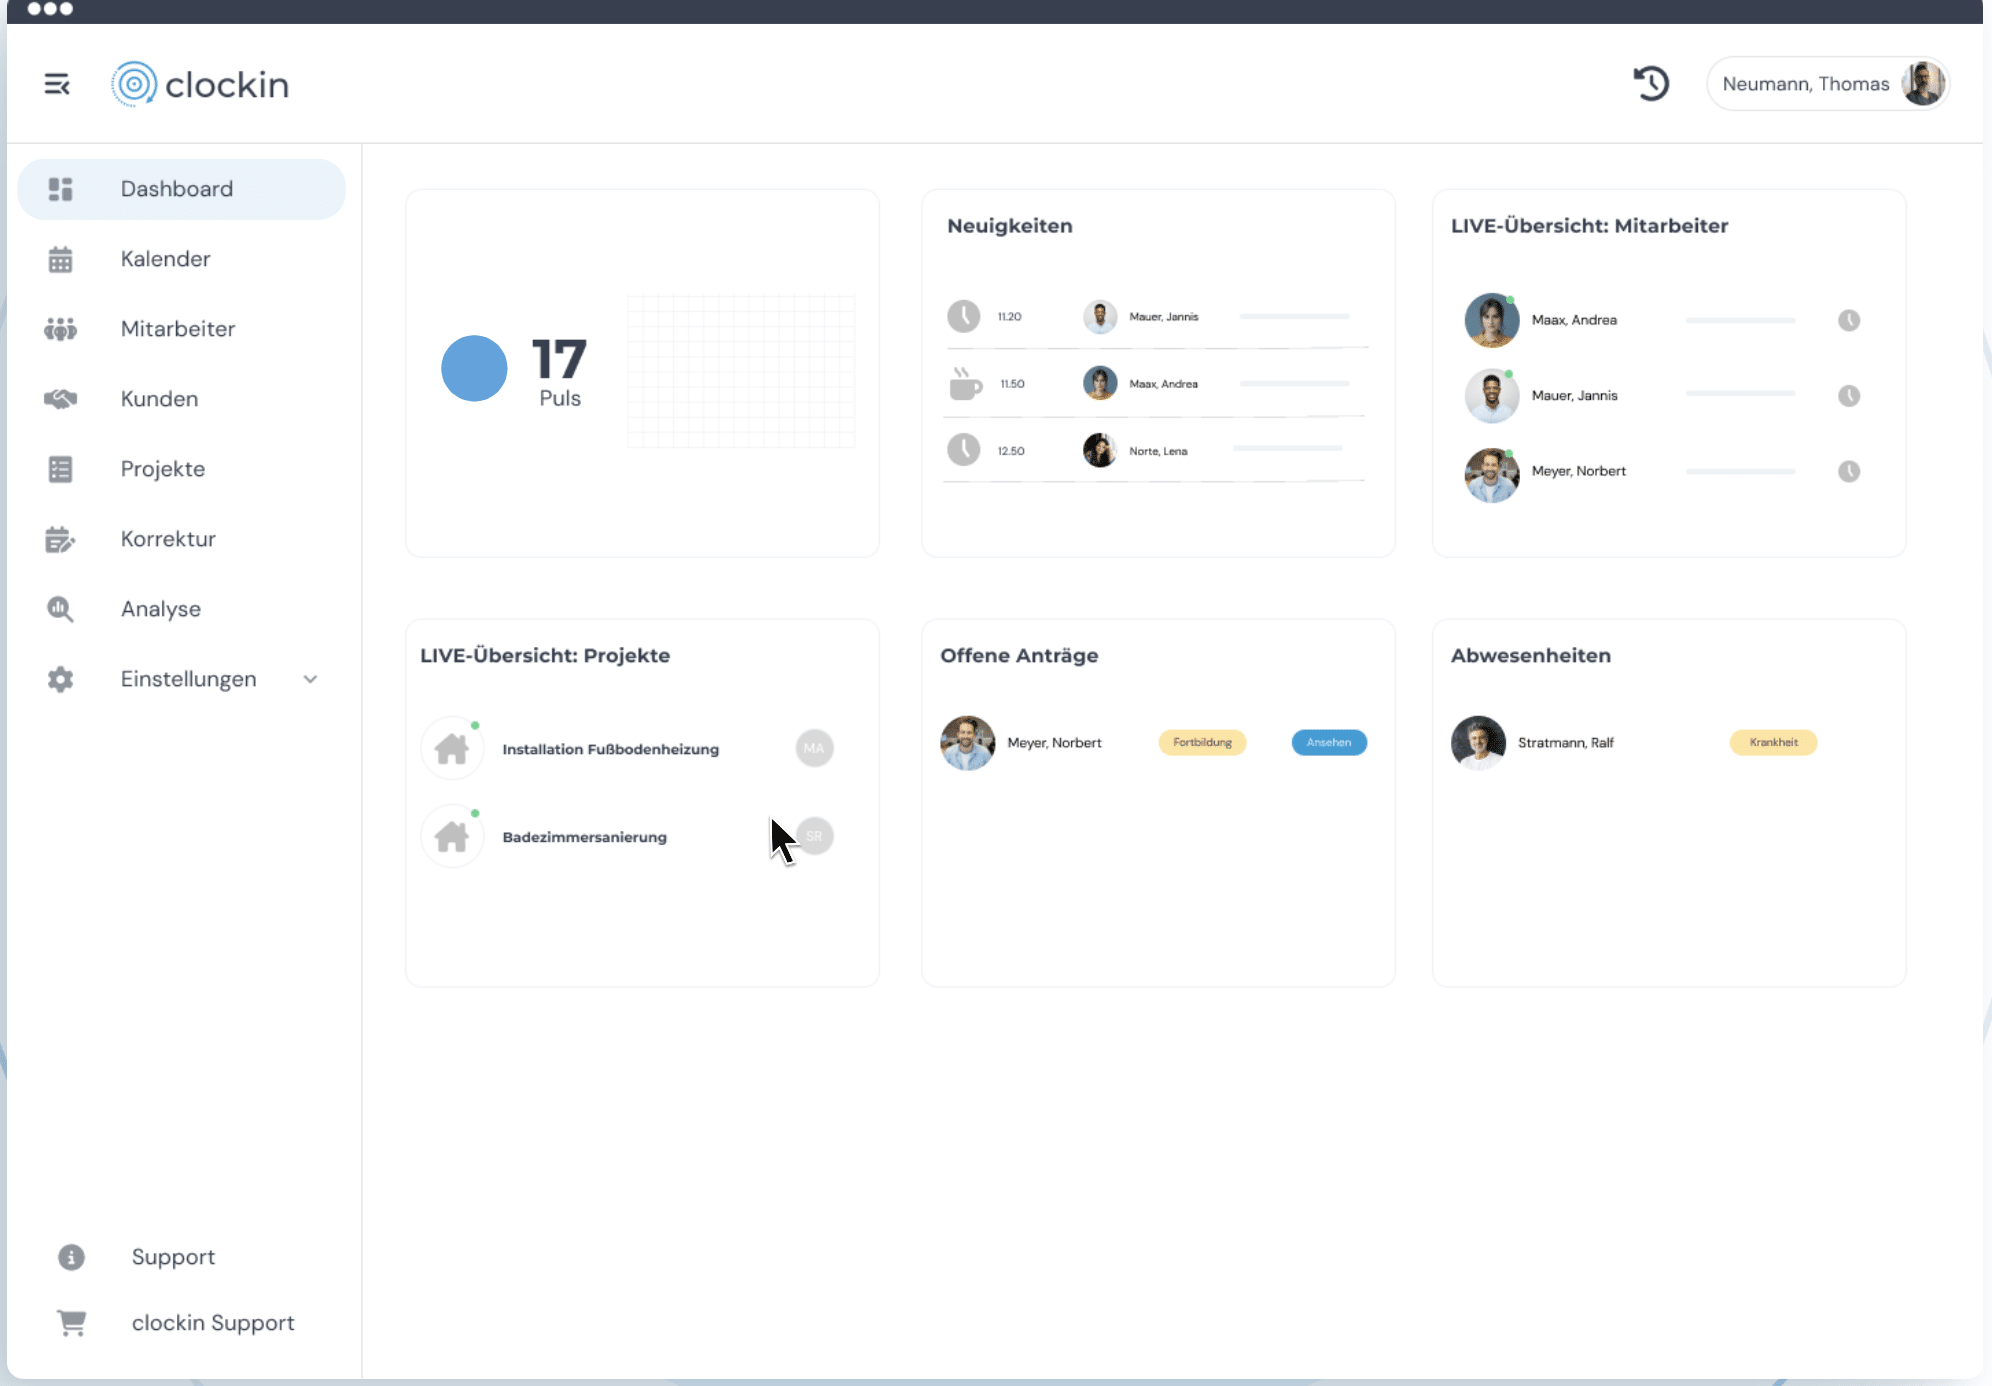Click the clock icon in Meyer, Norbert's live row

pyautogui.click(x=1849, y=471)
